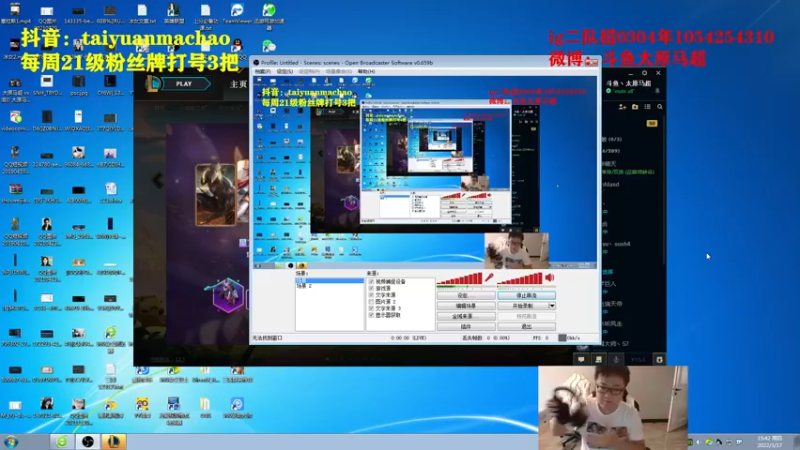The width and height of the screenshot is (800, 450).
Task: Click the bug report icon in friends panel footer
Action: [659, 360]
